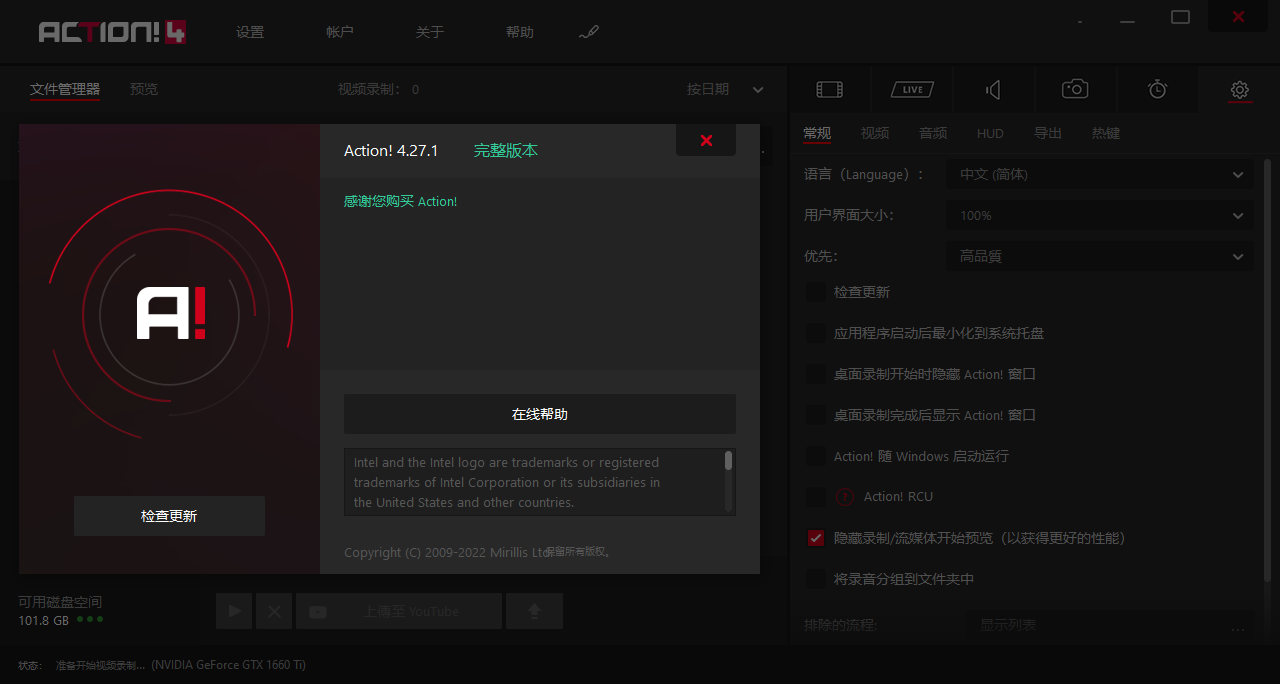Select the 视频 settings tab
This screenshot has height=684, width=1280.
(875, 133)
